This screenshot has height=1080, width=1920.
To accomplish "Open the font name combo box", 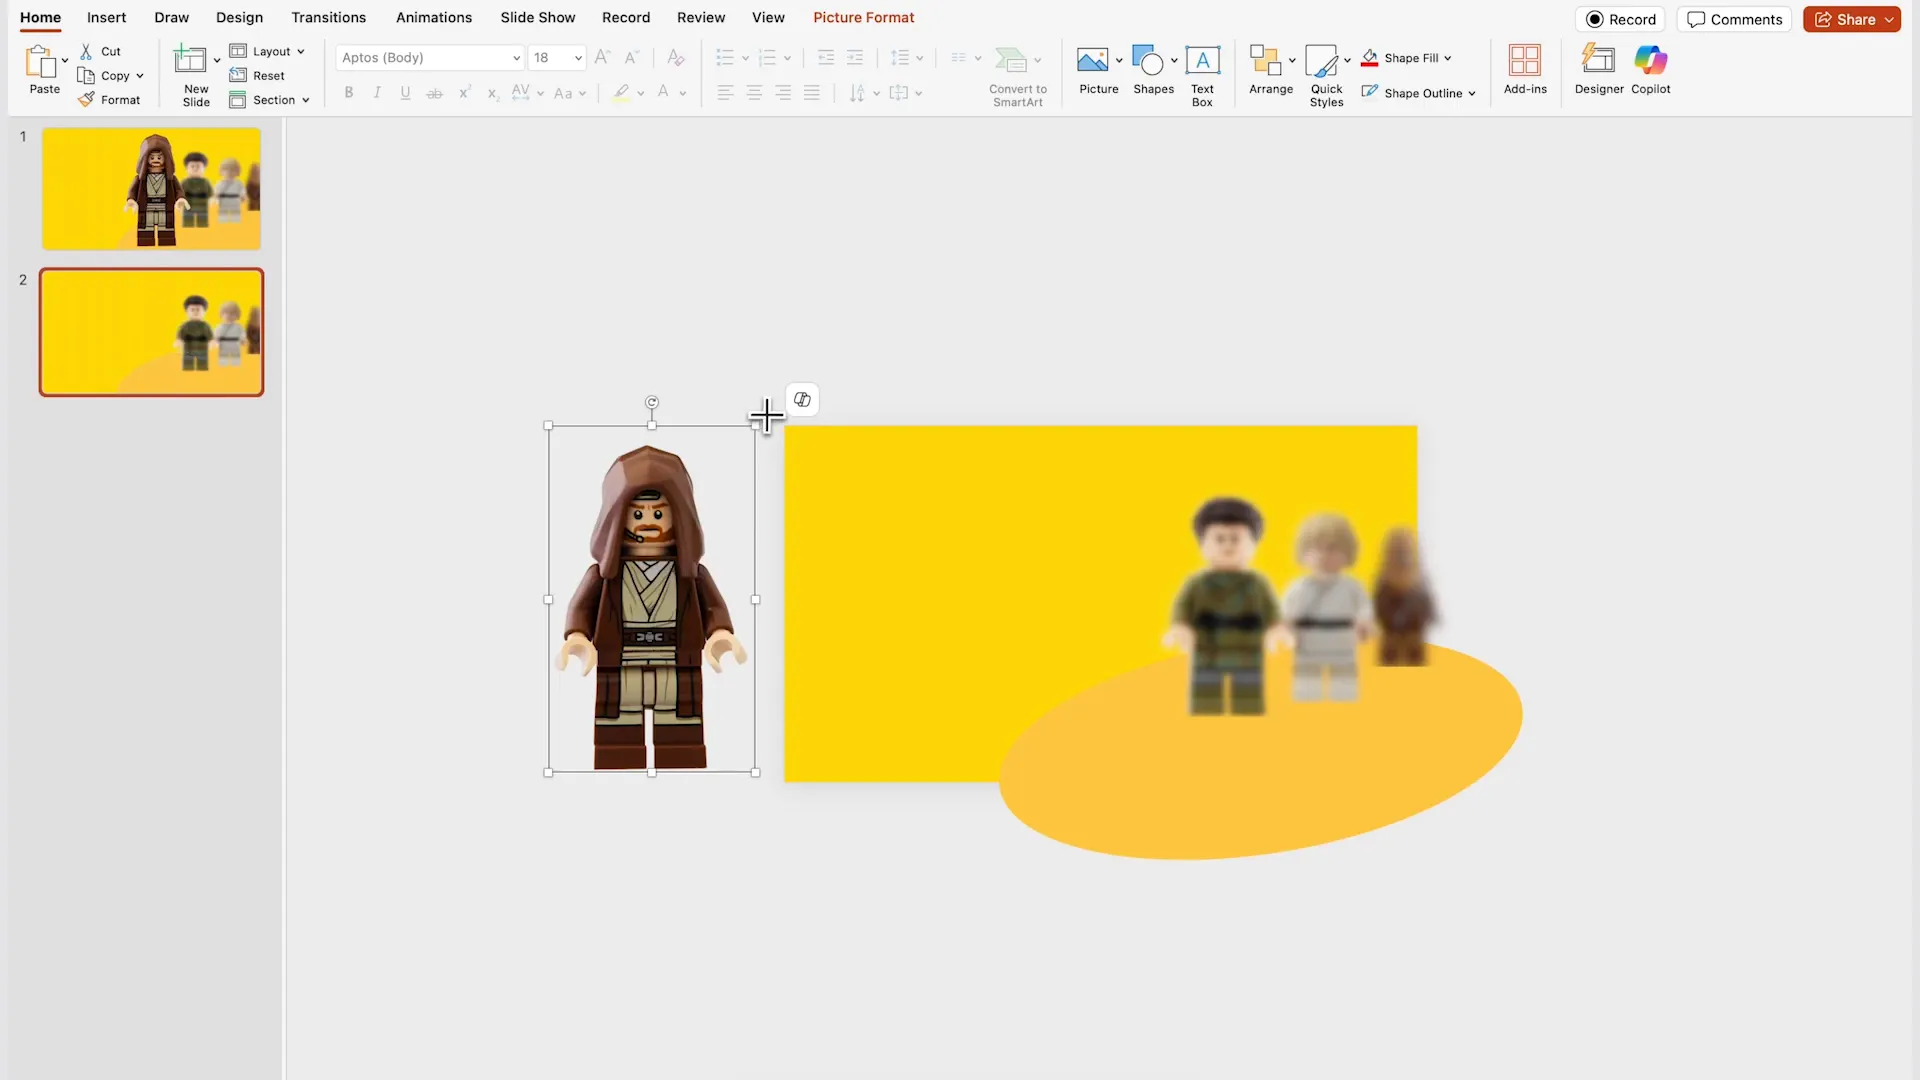I will pos(430,57).
